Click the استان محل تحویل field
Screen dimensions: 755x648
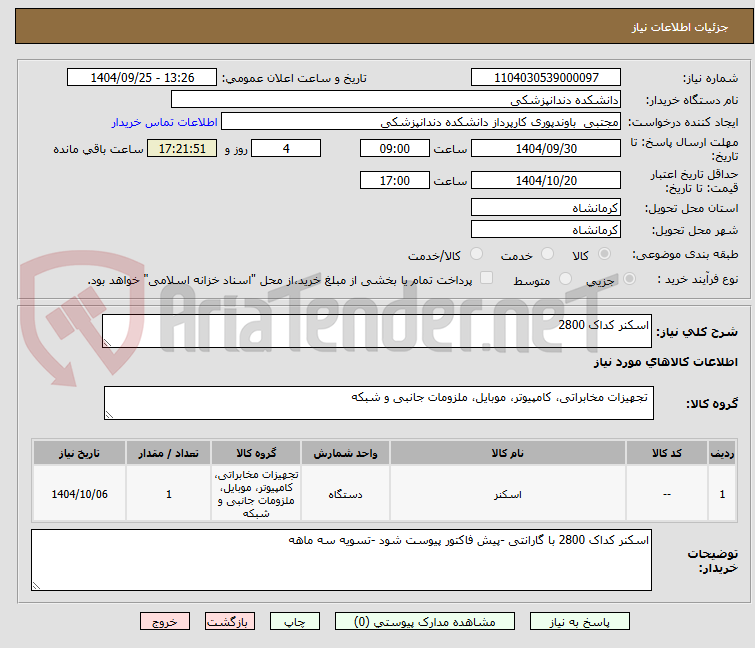(546, 207)
